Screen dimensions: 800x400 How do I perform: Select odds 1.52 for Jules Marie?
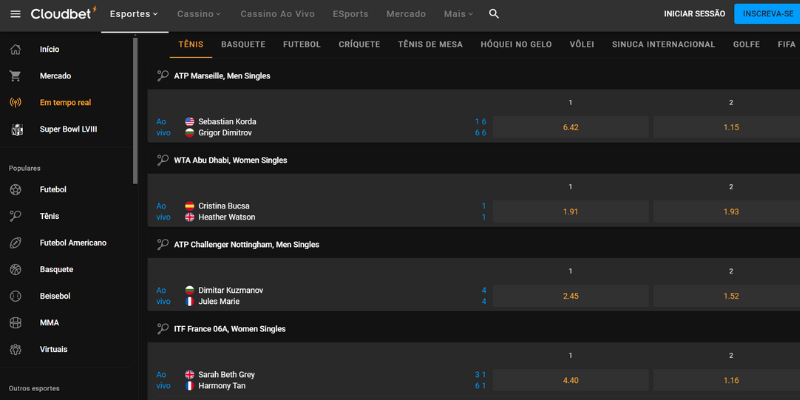click(730, 296)
